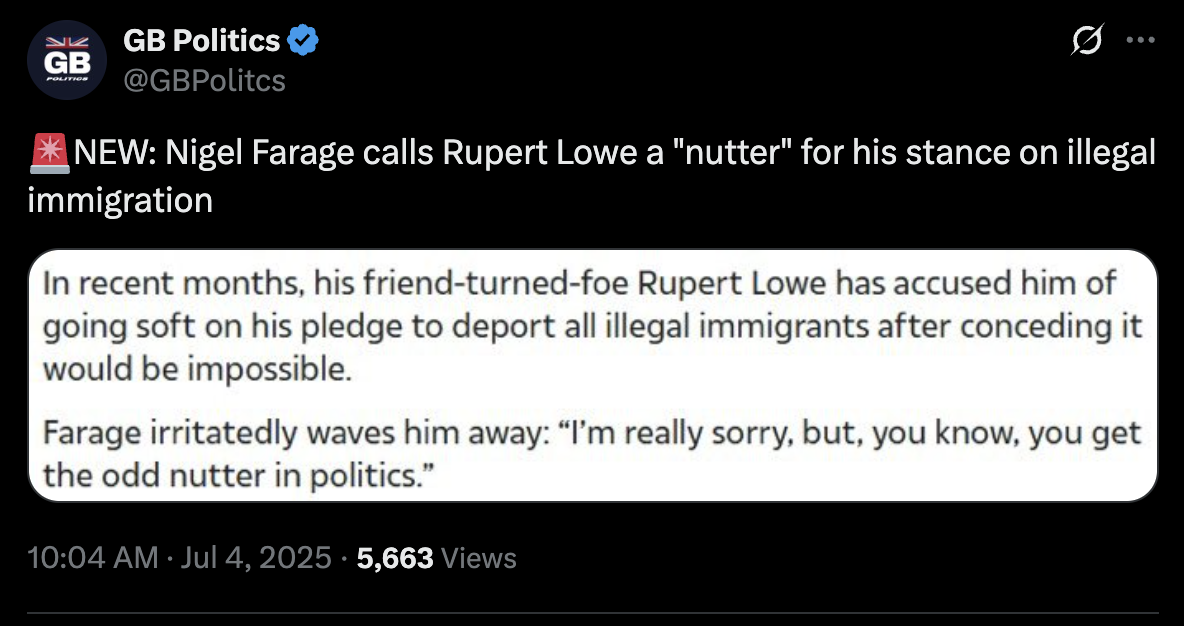The height and width of the screenshot is (626, 1184).
Task: Open Grok explain icon on the post
Action: [1087, 40]
